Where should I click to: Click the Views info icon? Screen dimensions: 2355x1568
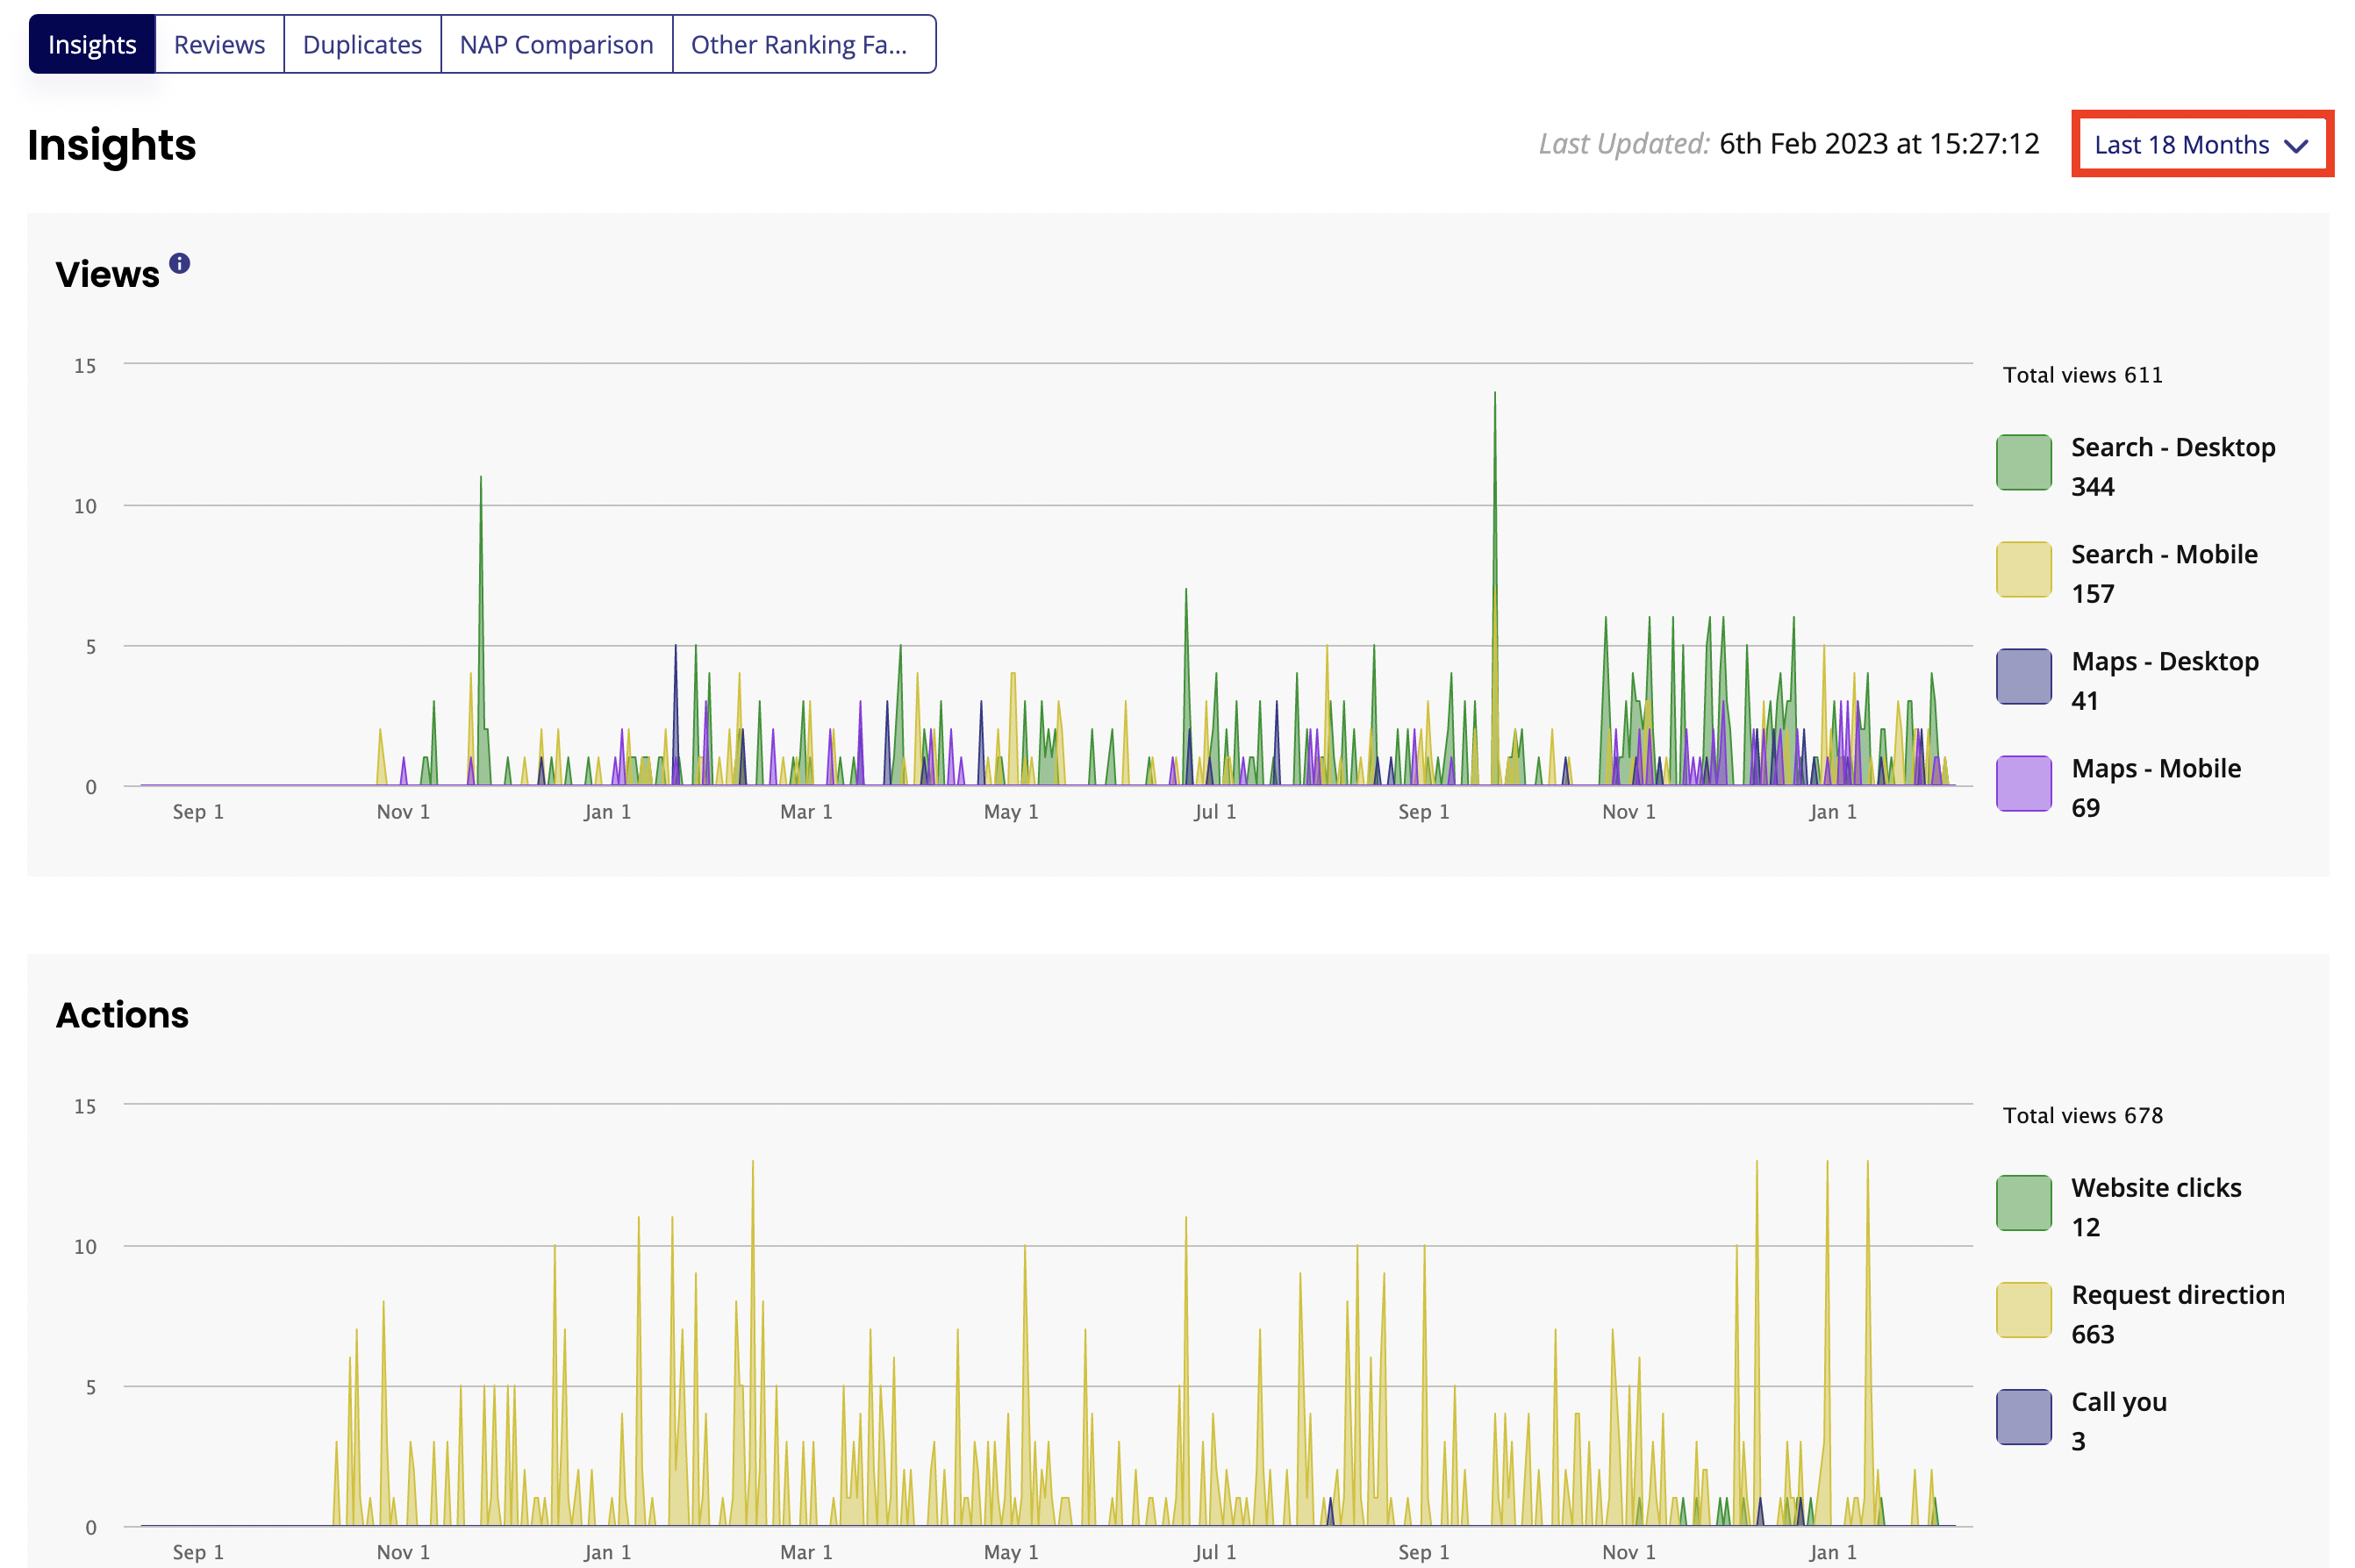pyautogui.click(x=179, y=263)
